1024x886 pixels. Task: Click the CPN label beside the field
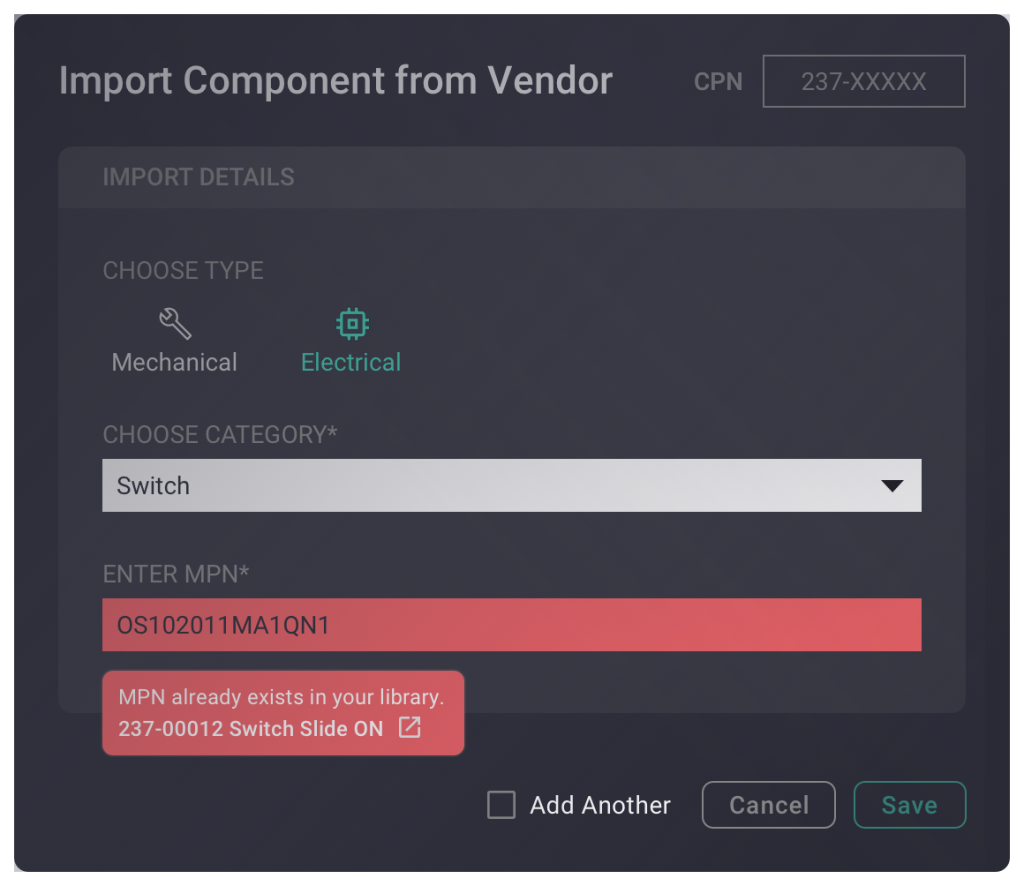718,82
